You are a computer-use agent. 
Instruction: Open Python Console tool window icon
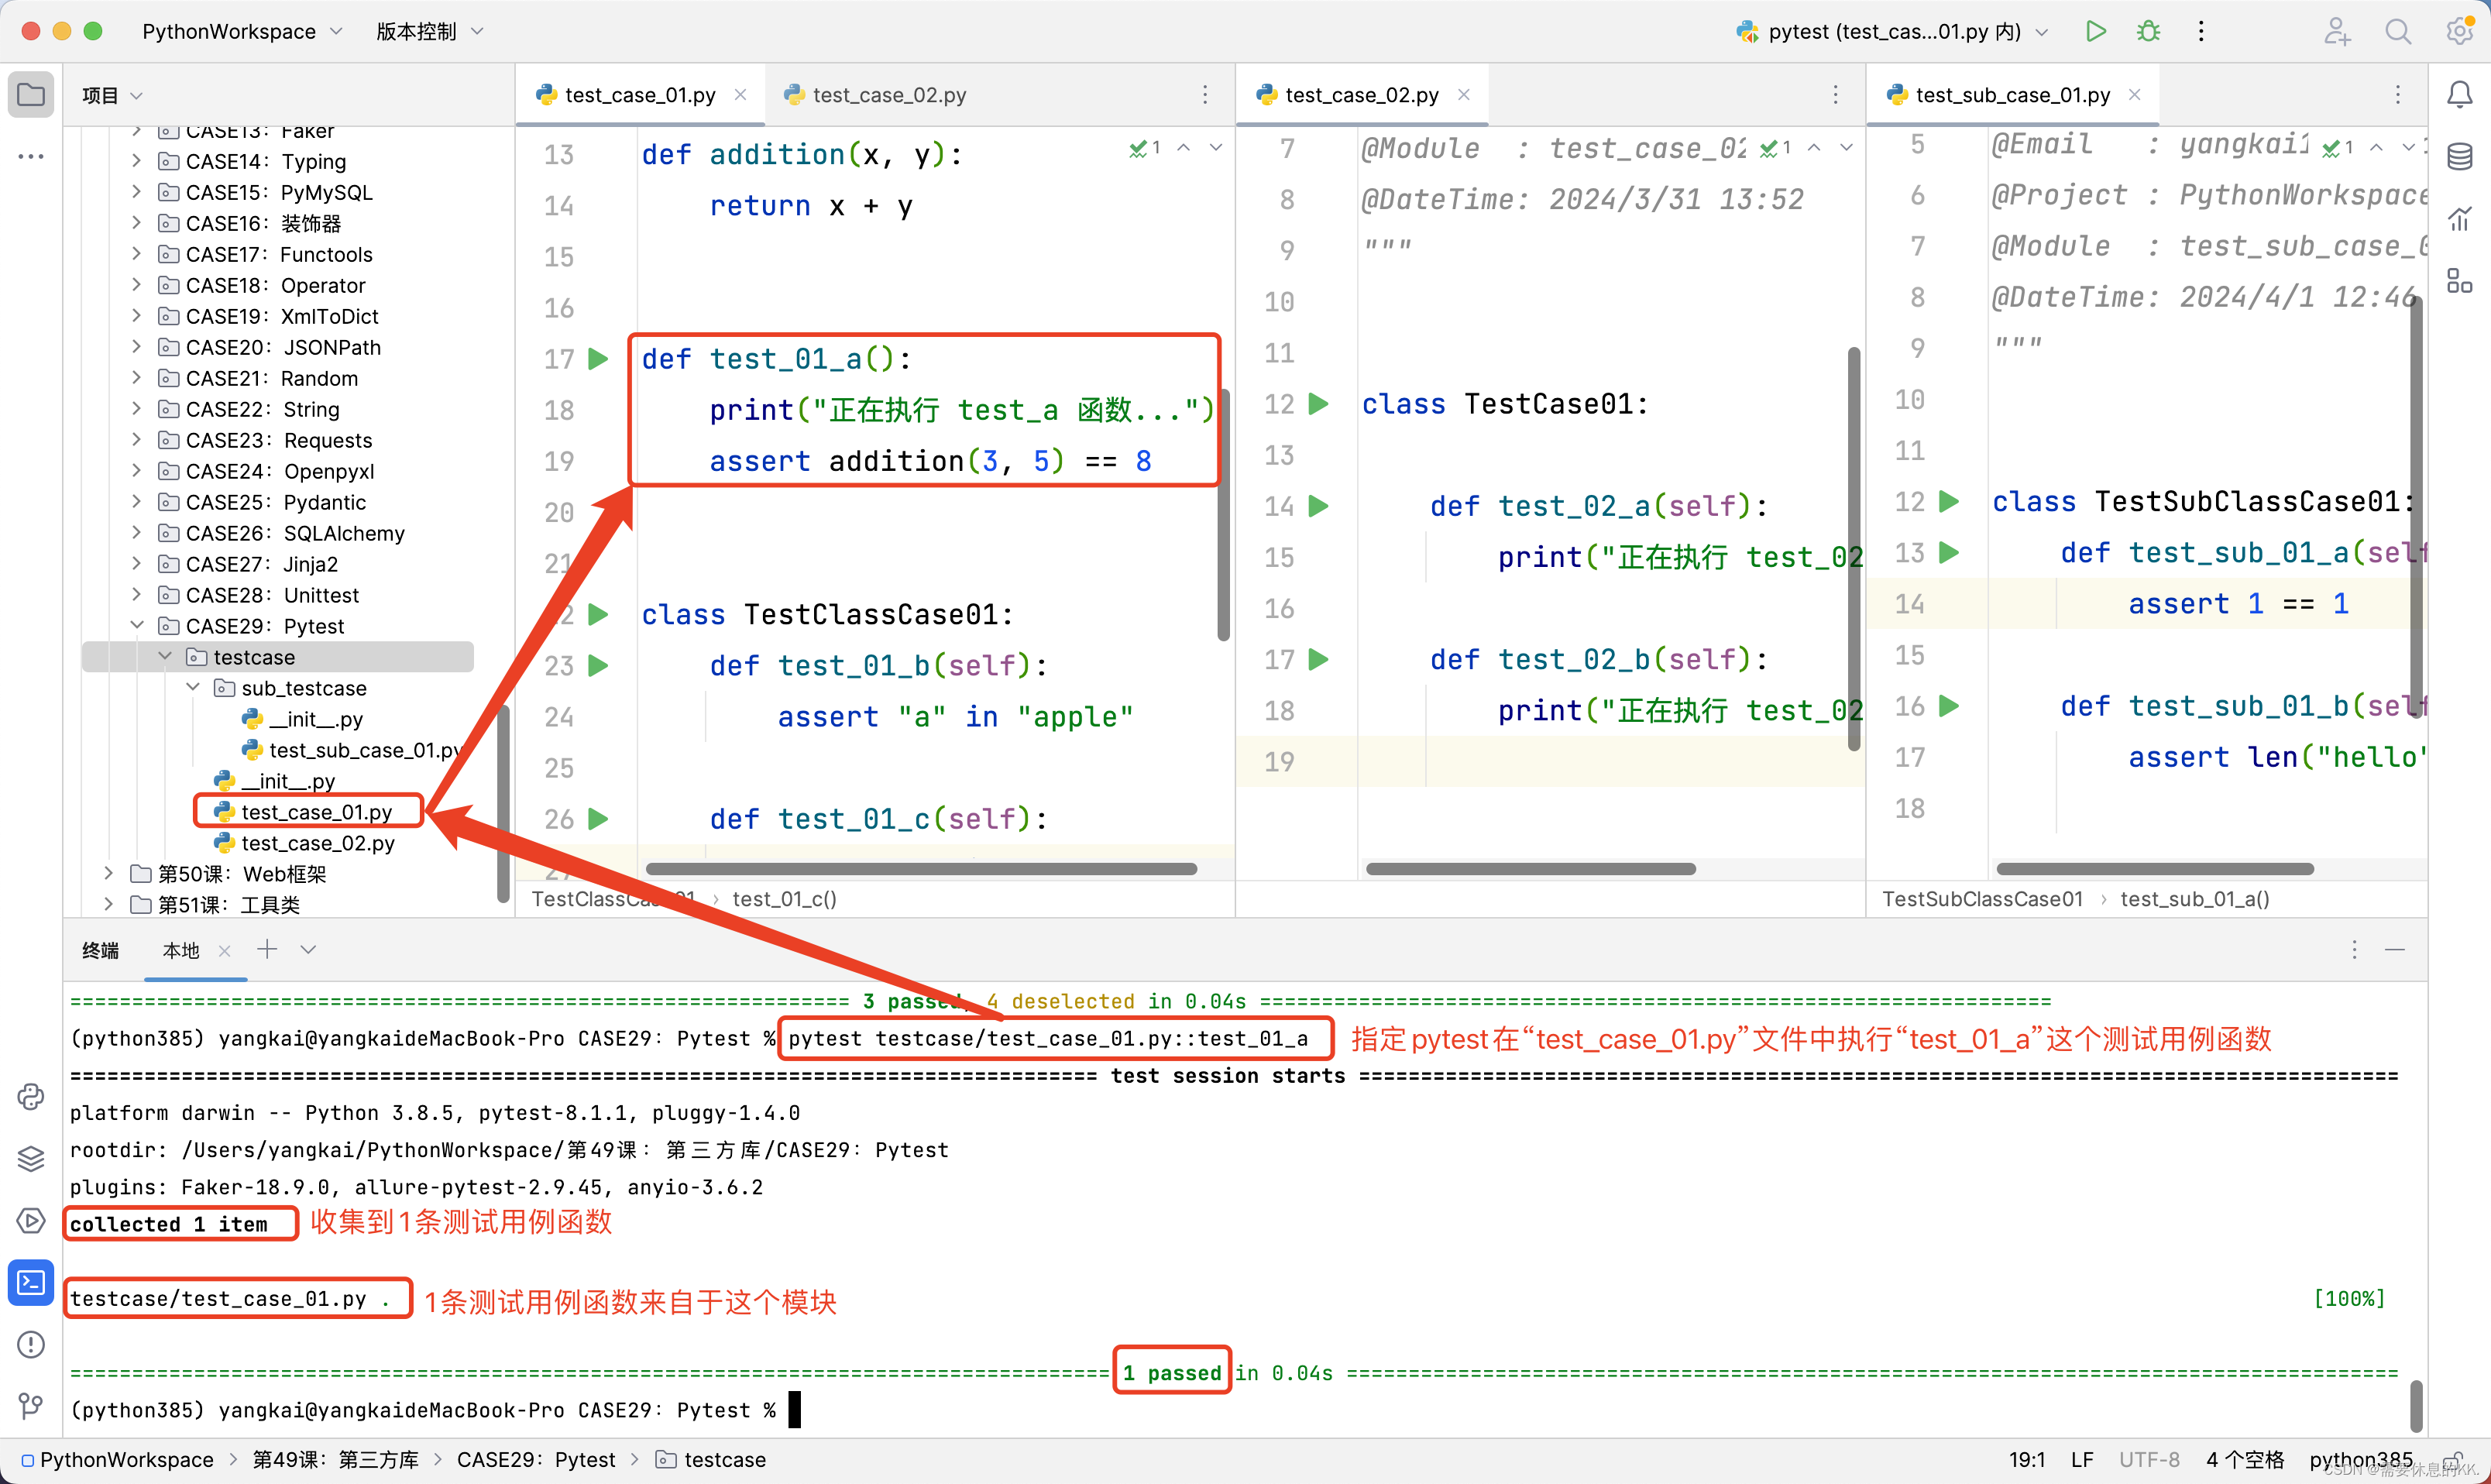click(x=31, y=1096)
